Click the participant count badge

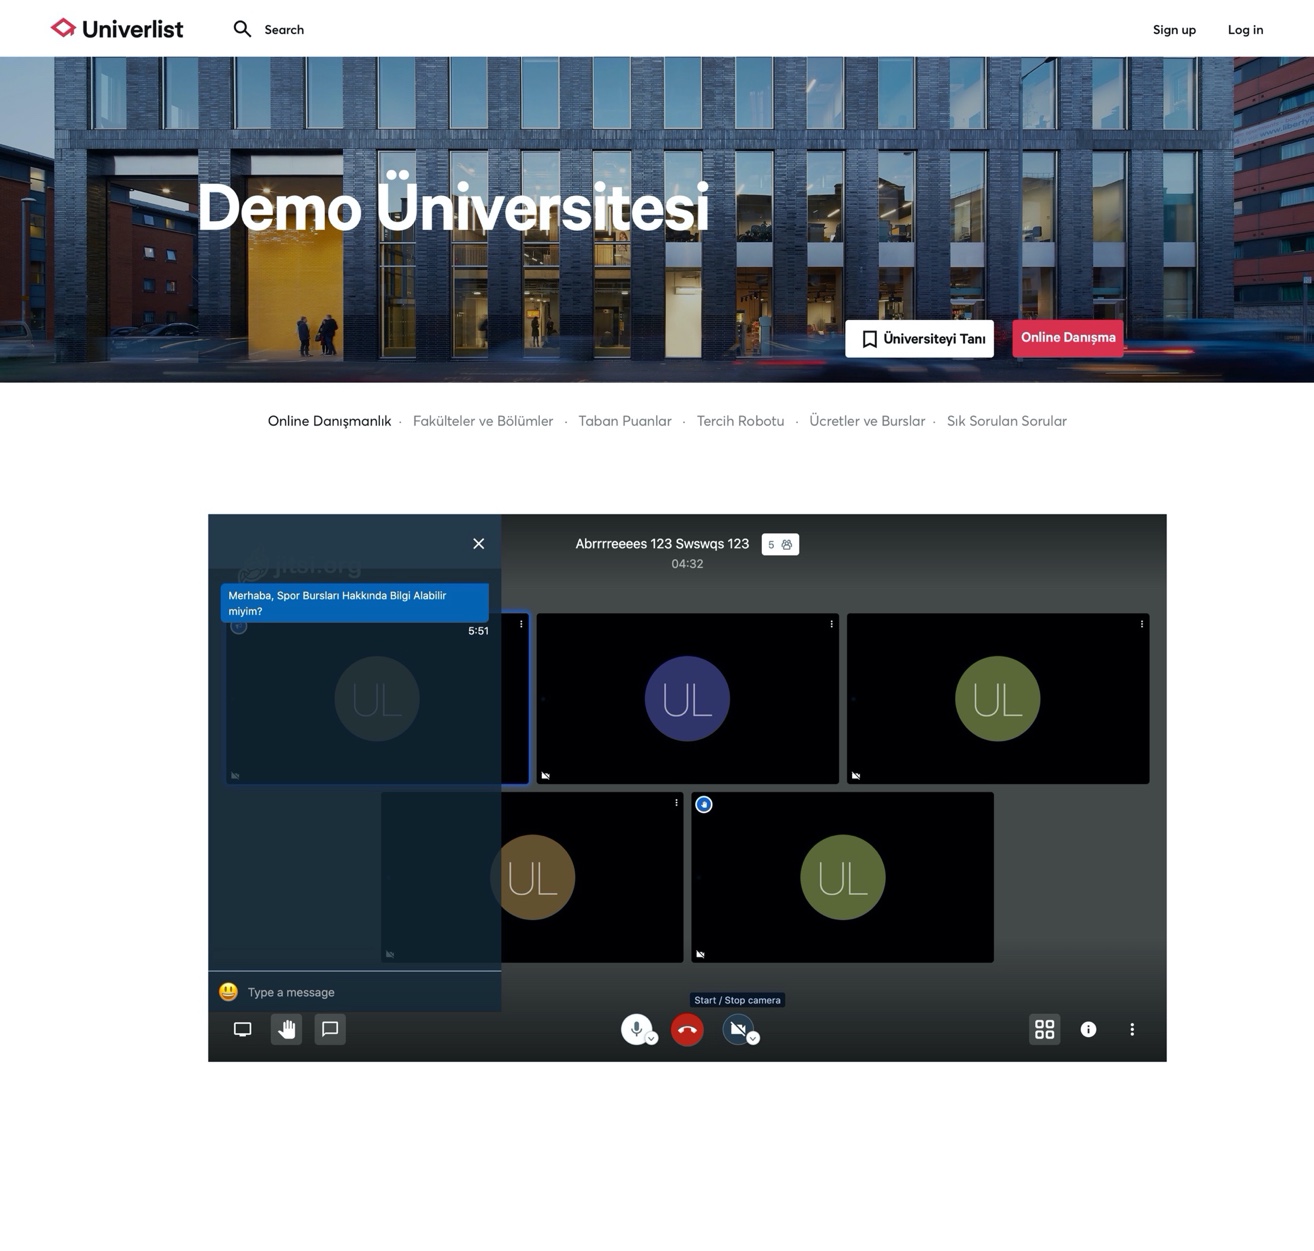pyautogui.click(x=780, y=545)
